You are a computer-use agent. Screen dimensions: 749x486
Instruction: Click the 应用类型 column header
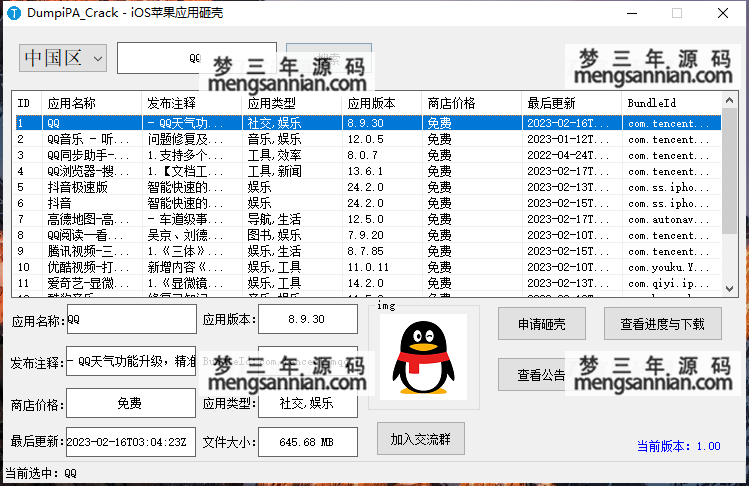(x=292, y=103)
